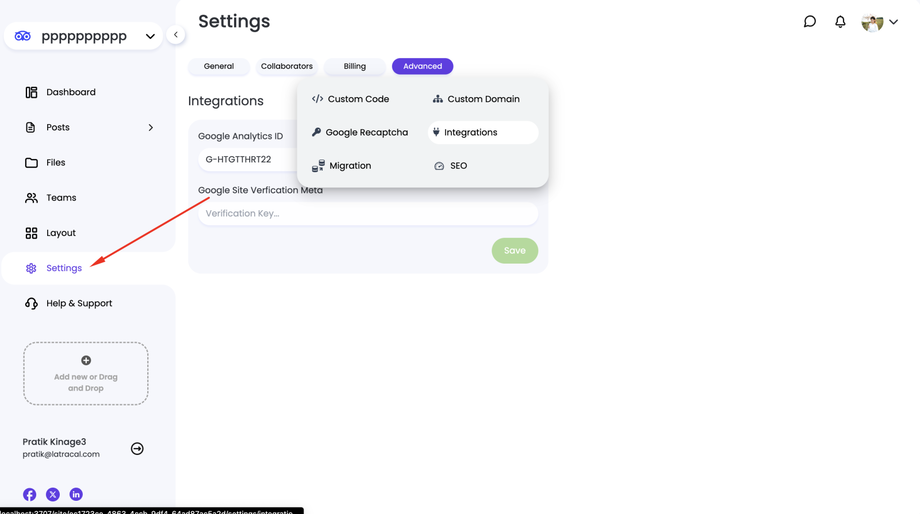Screen dimensions: 920x514
Task: Click the Dashboard sidebar icon
Action: (x=31, y=92)
